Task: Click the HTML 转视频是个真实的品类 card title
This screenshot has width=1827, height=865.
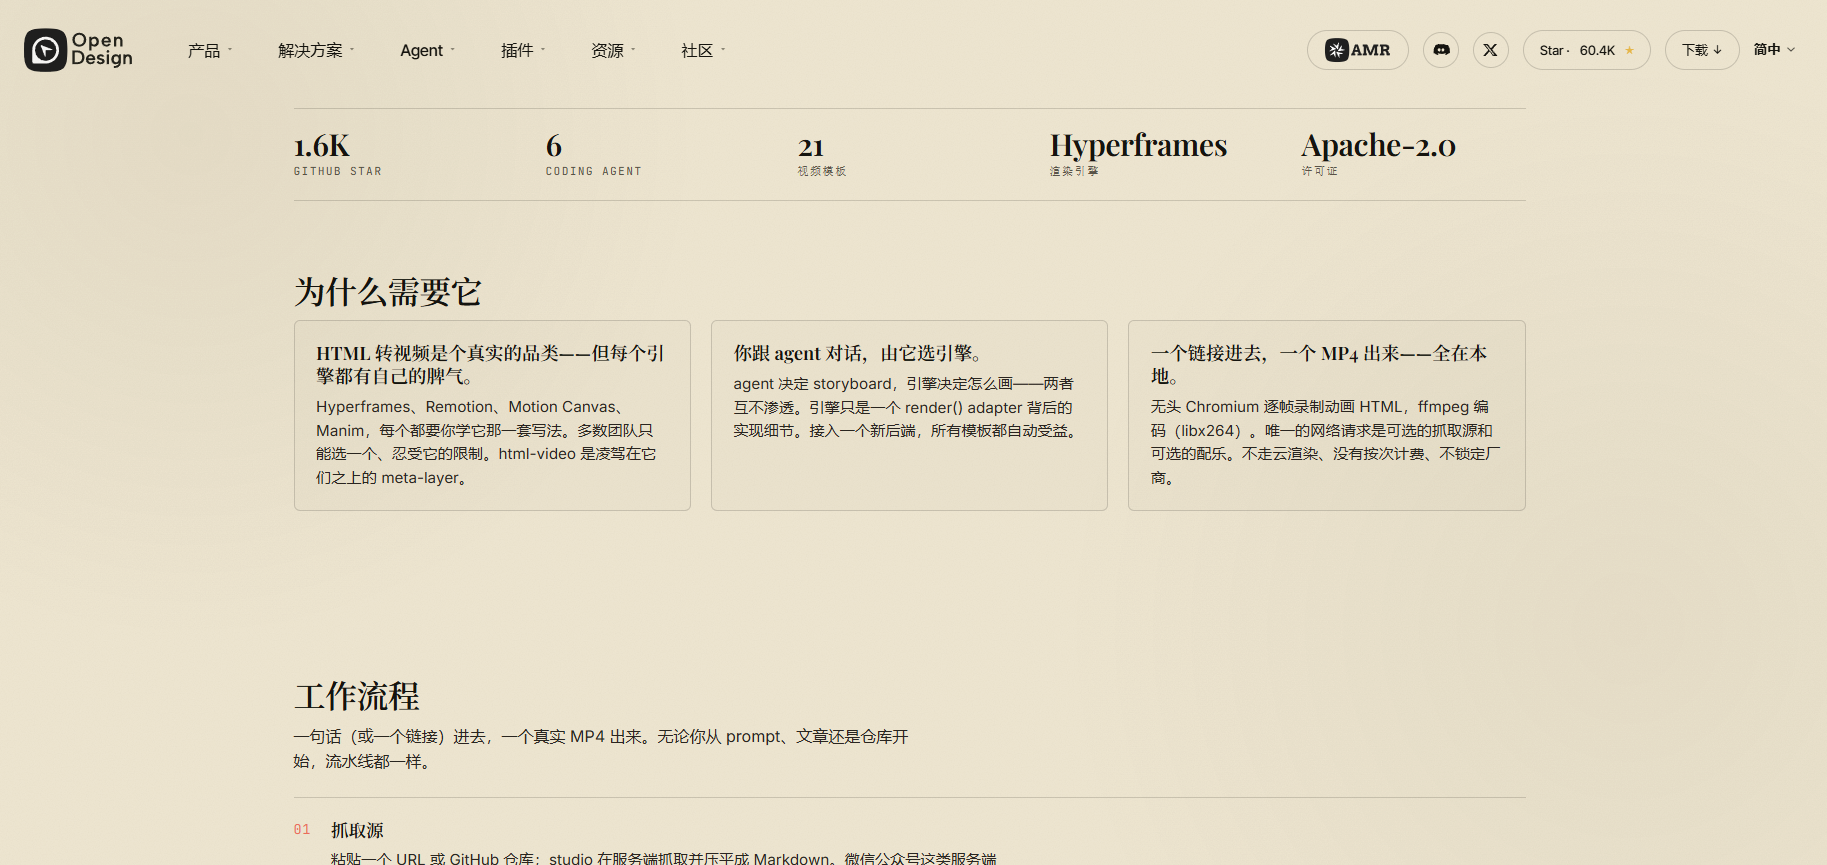Action: [490, 364]
